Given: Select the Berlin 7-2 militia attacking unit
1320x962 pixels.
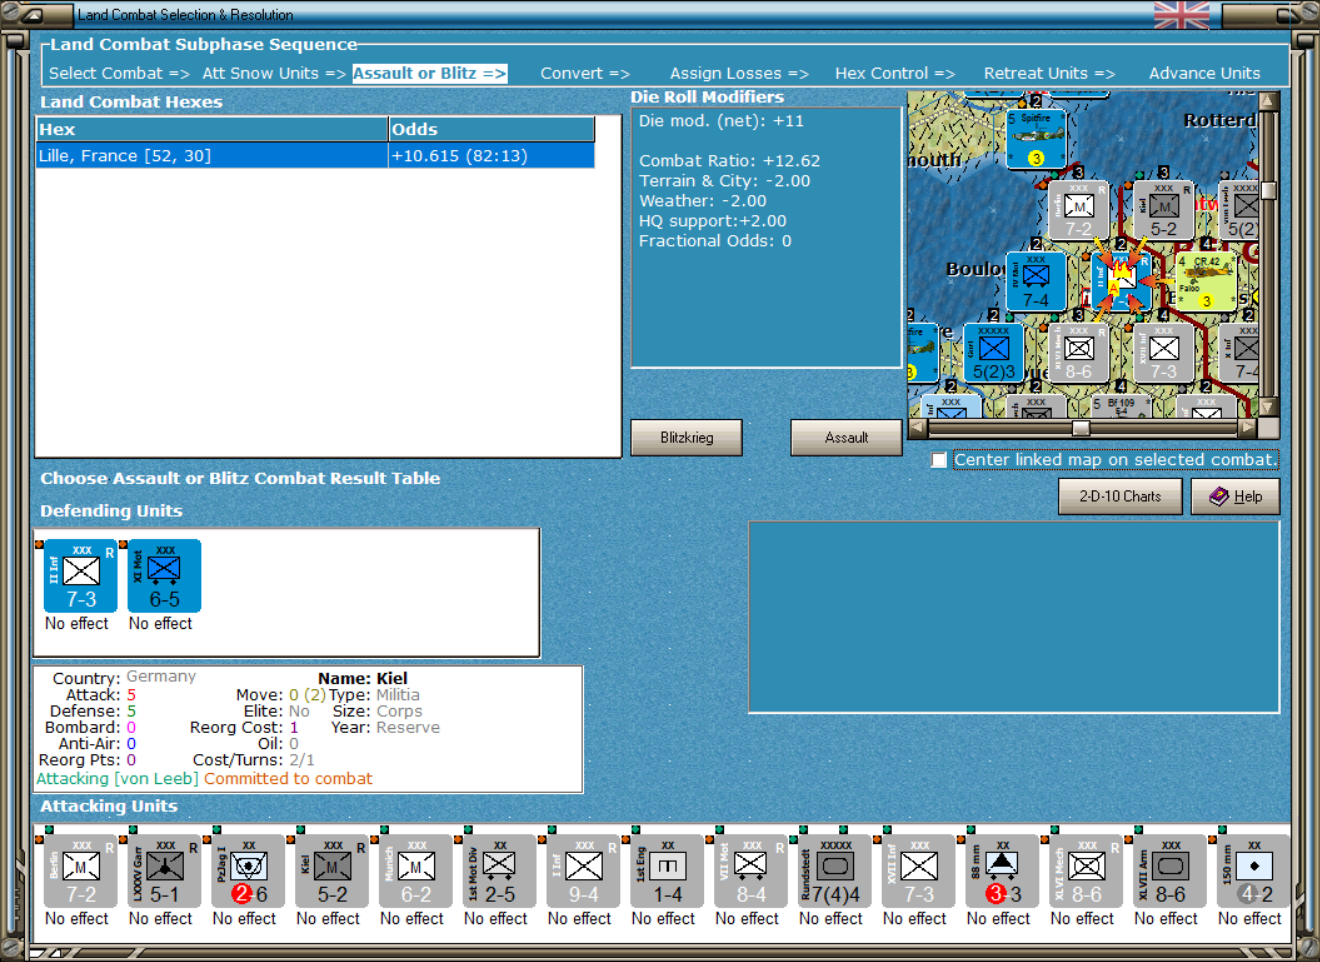Looking at the screenshot, I should click(x=80, y=871).
